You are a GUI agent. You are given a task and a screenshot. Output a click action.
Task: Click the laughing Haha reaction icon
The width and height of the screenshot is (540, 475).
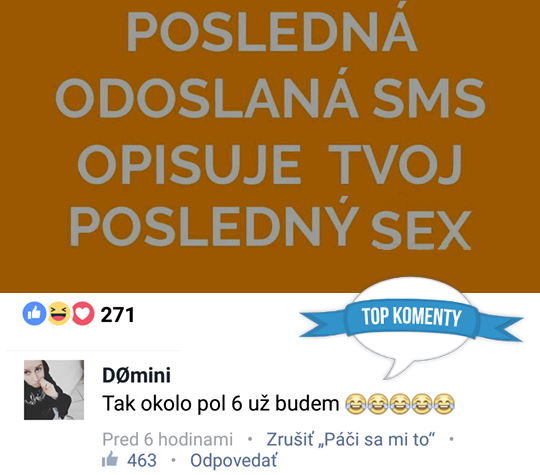point(59,314)
